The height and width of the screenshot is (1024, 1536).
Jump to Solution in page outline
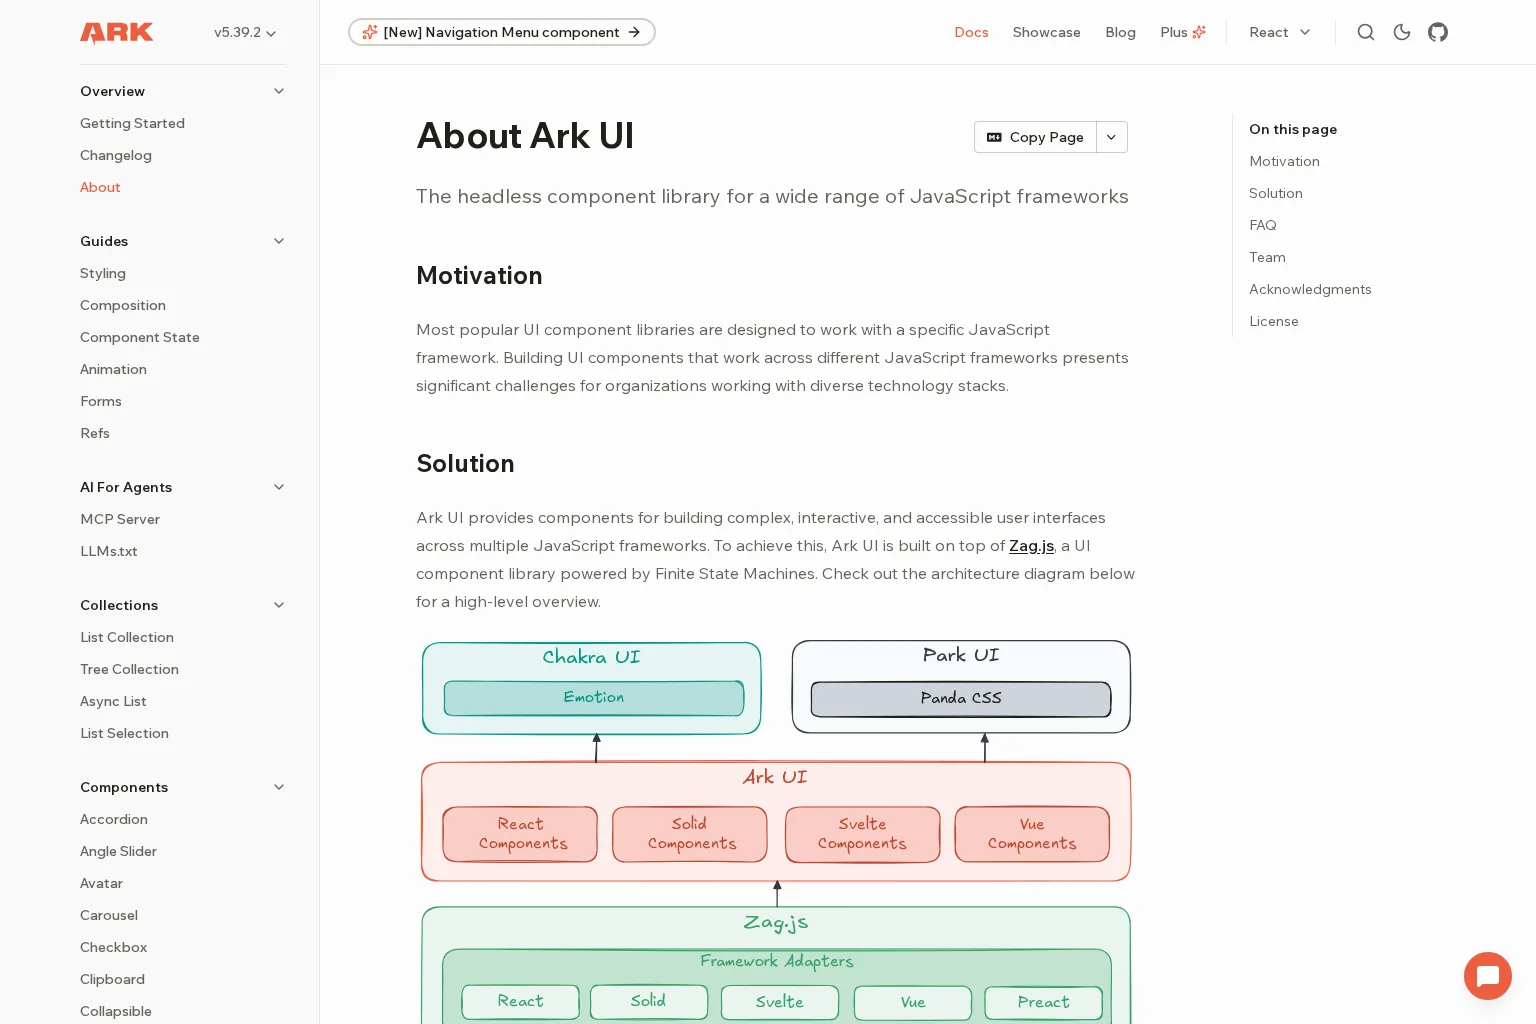tap(1276, 193)
